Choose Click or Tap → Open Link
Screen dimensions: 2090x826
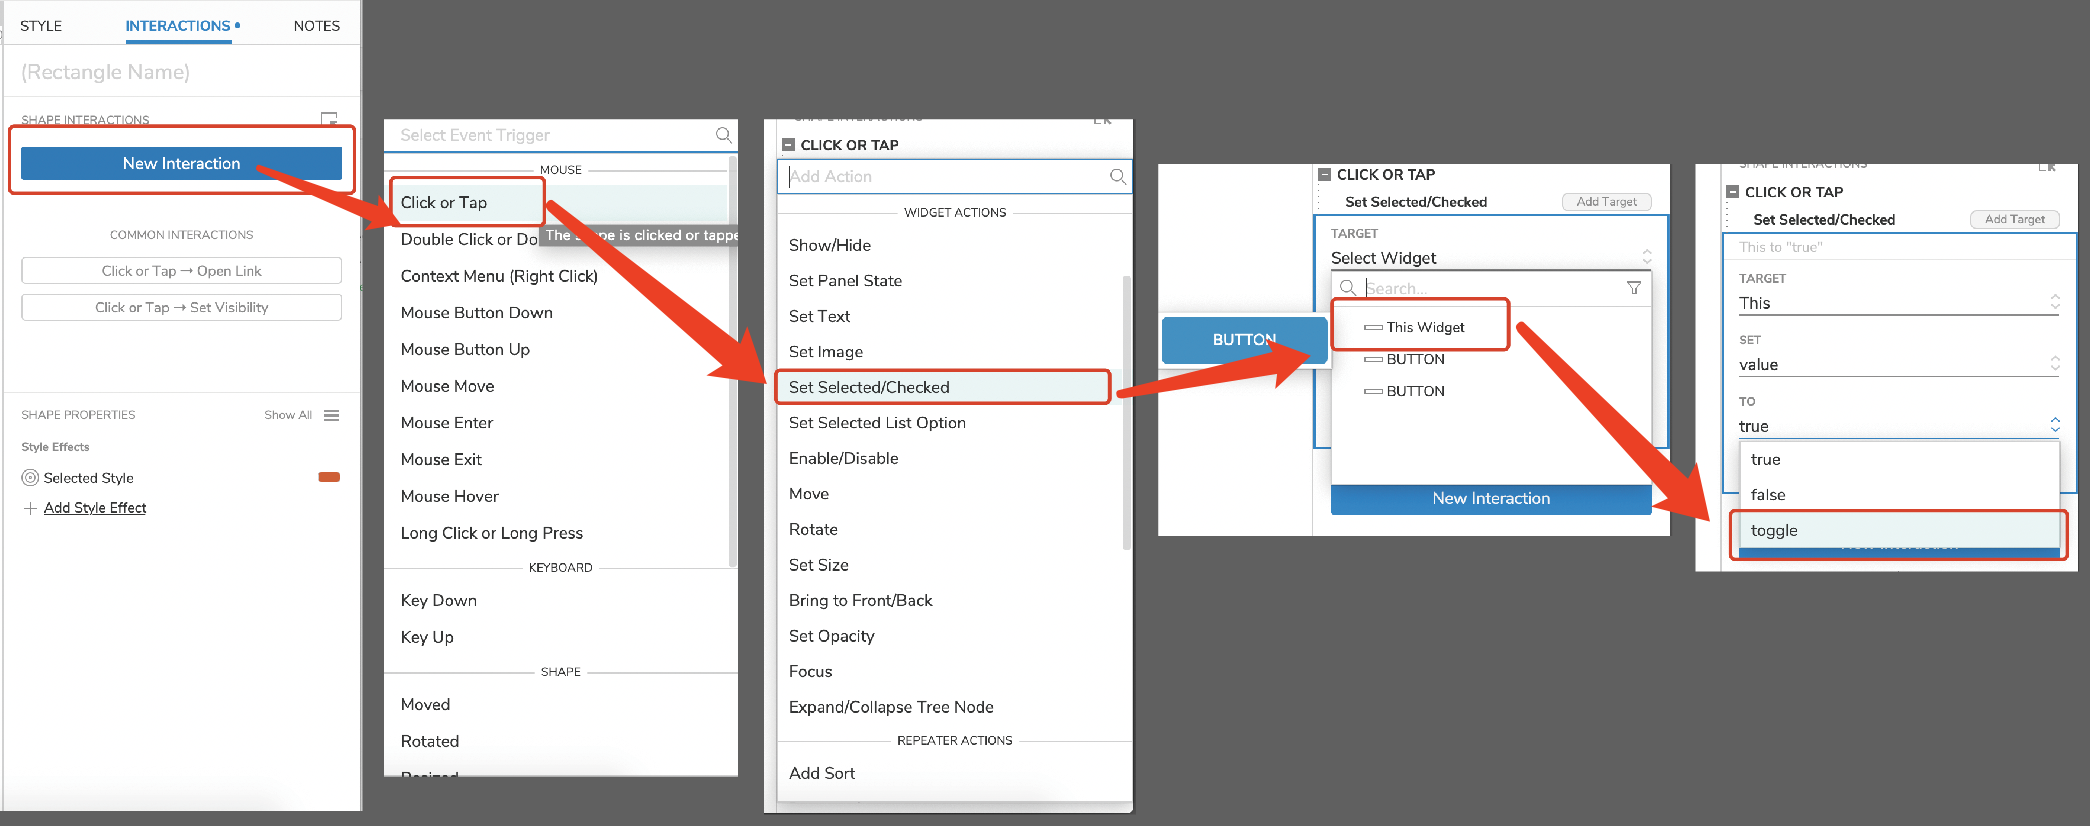[181, 271]
